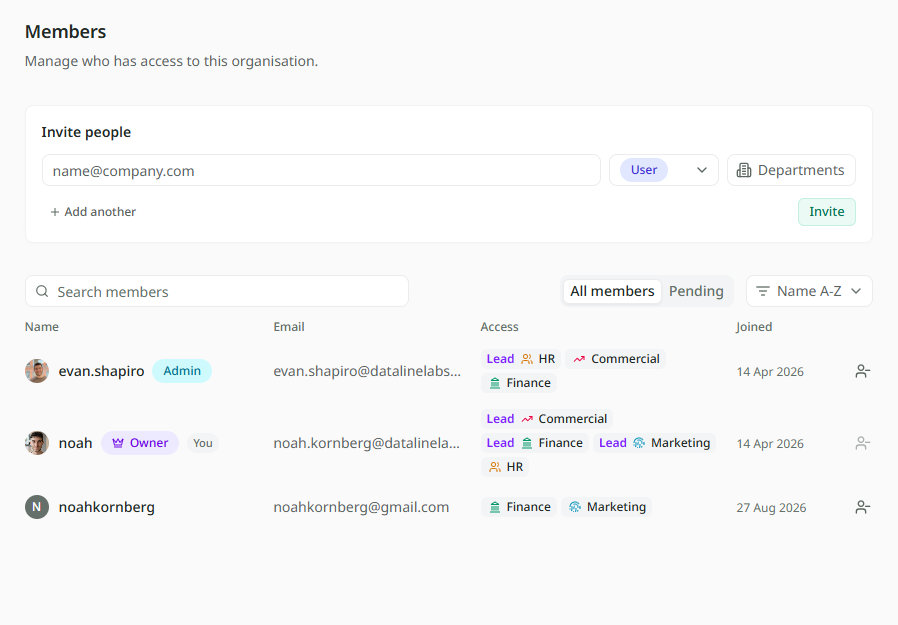898x625 pixels.
Task: Click the You badge
Action: click(203, 443)
